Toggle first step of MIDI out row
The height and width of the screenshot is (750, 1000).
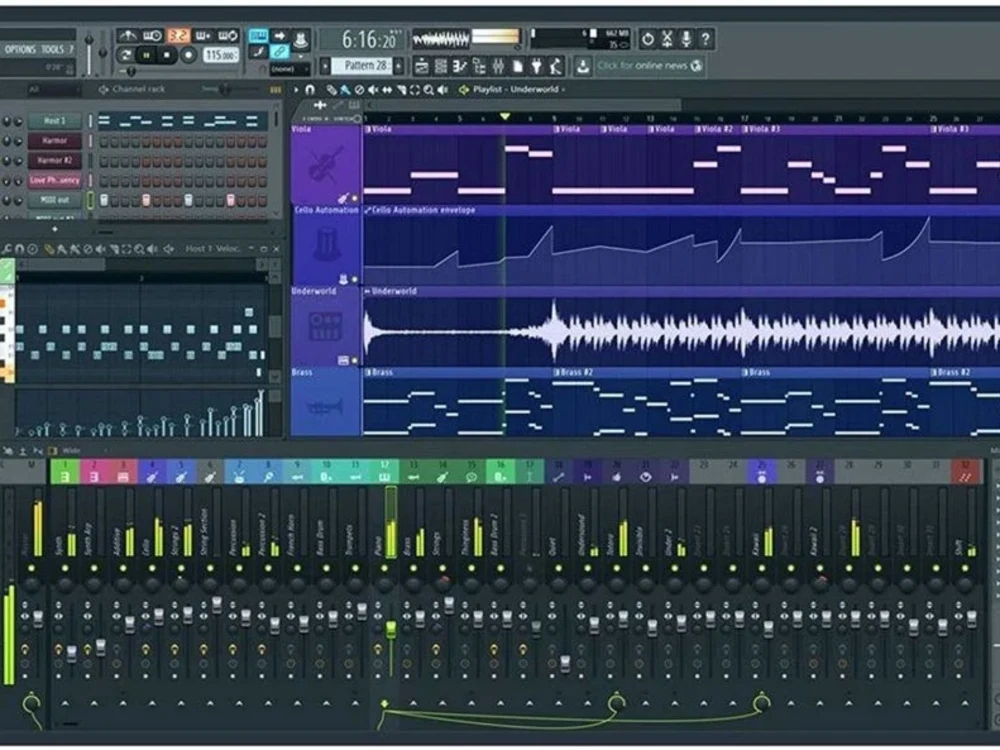coord(104,200)
